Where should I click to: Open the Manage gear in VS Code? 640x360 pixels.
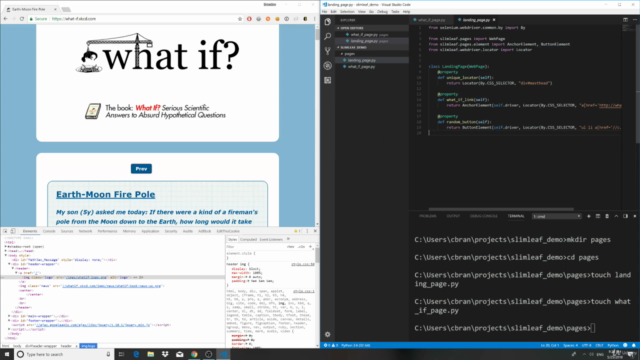click(327, 334)
